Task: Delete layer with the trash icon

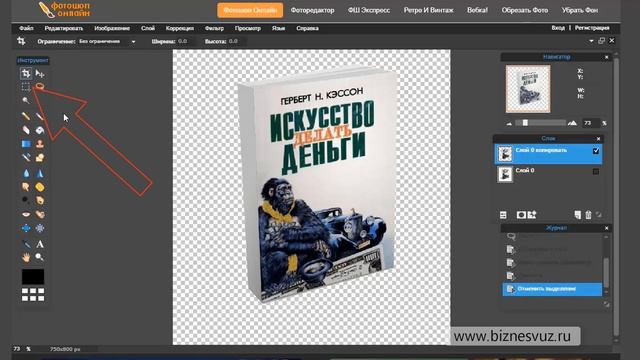Action: click(x=588, y=215)
